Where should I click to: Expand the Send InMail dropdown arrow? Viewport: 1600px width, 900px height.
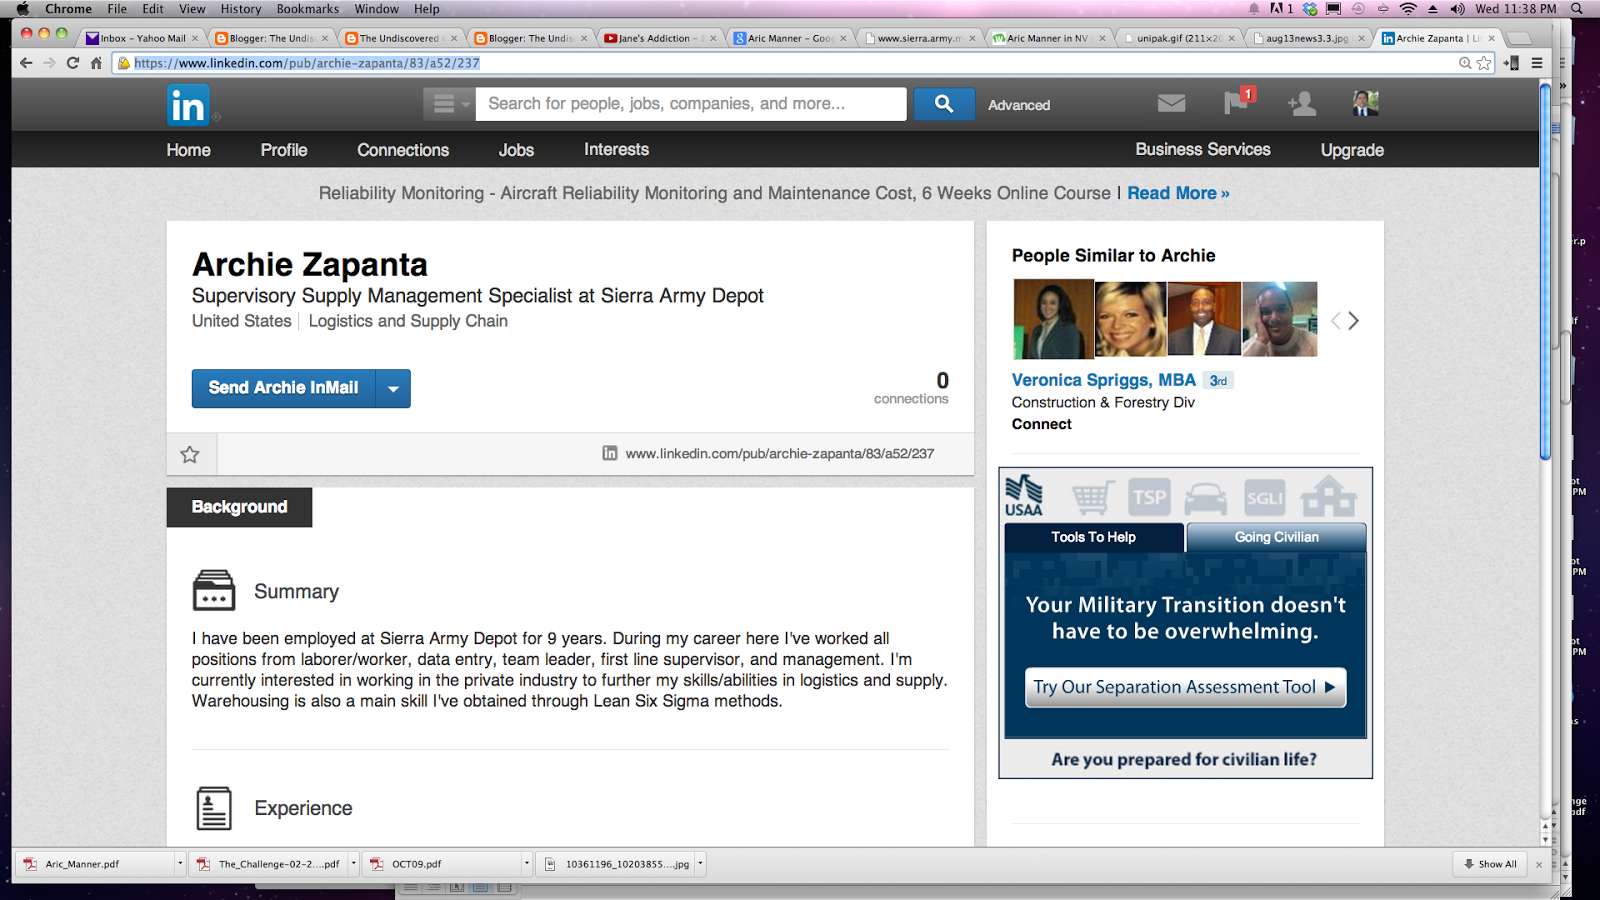click(x=393, y=389)
